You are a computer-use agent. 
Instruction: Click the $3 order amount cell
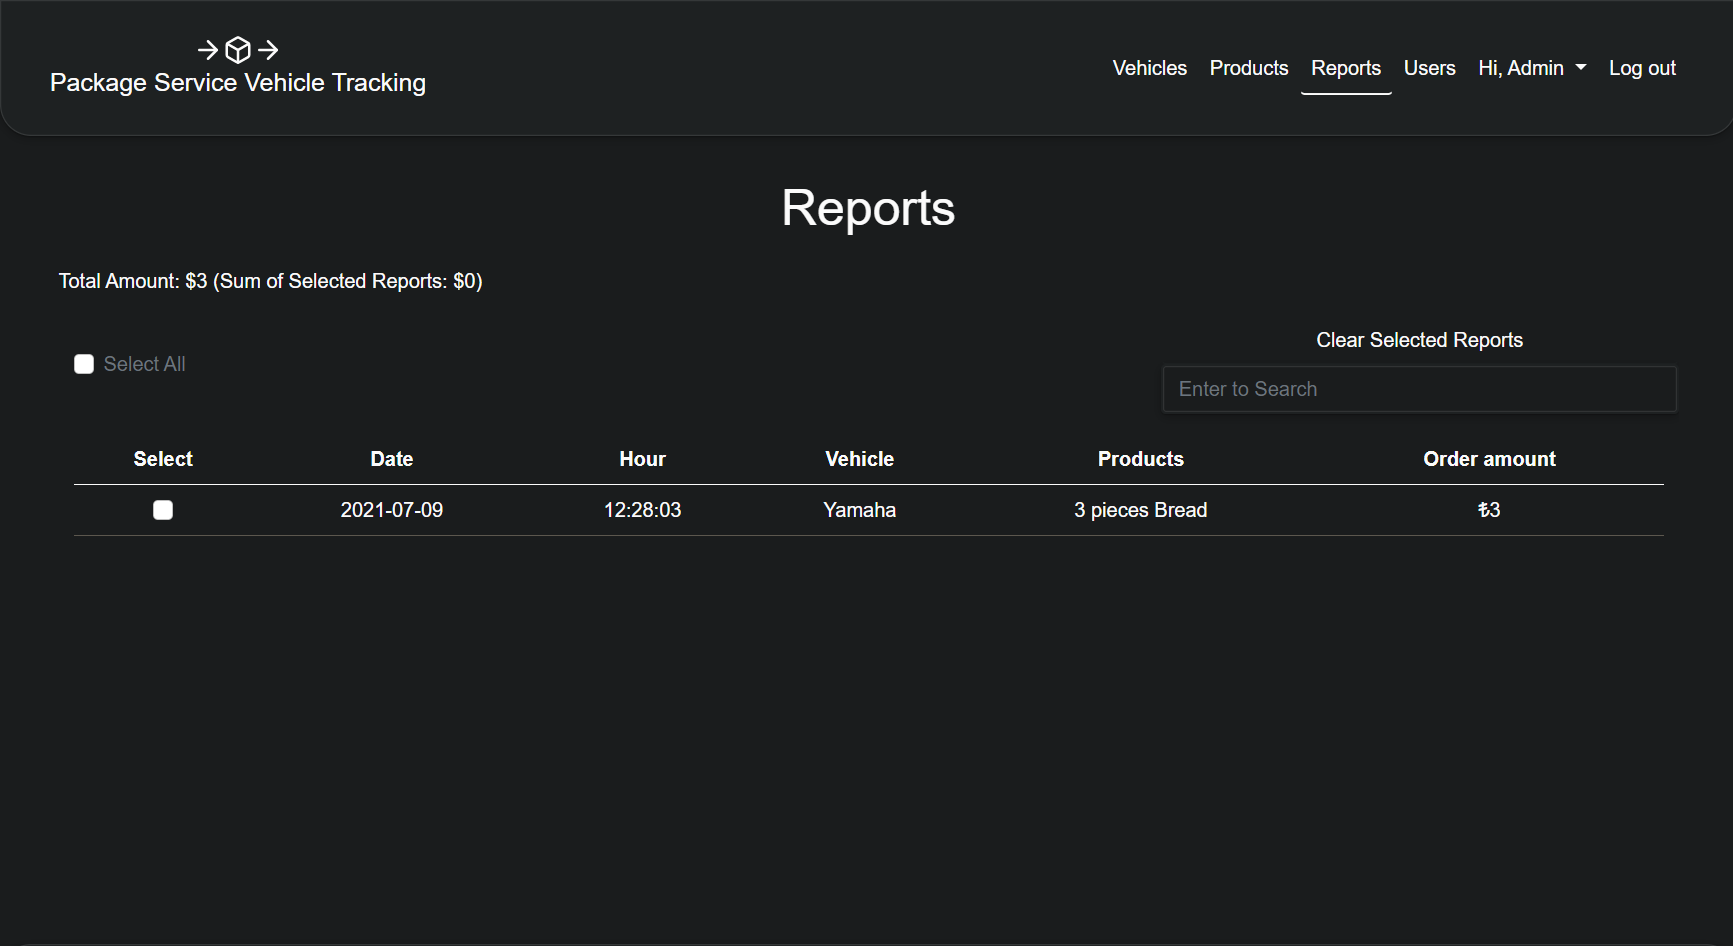click(x=1489, y=510)
